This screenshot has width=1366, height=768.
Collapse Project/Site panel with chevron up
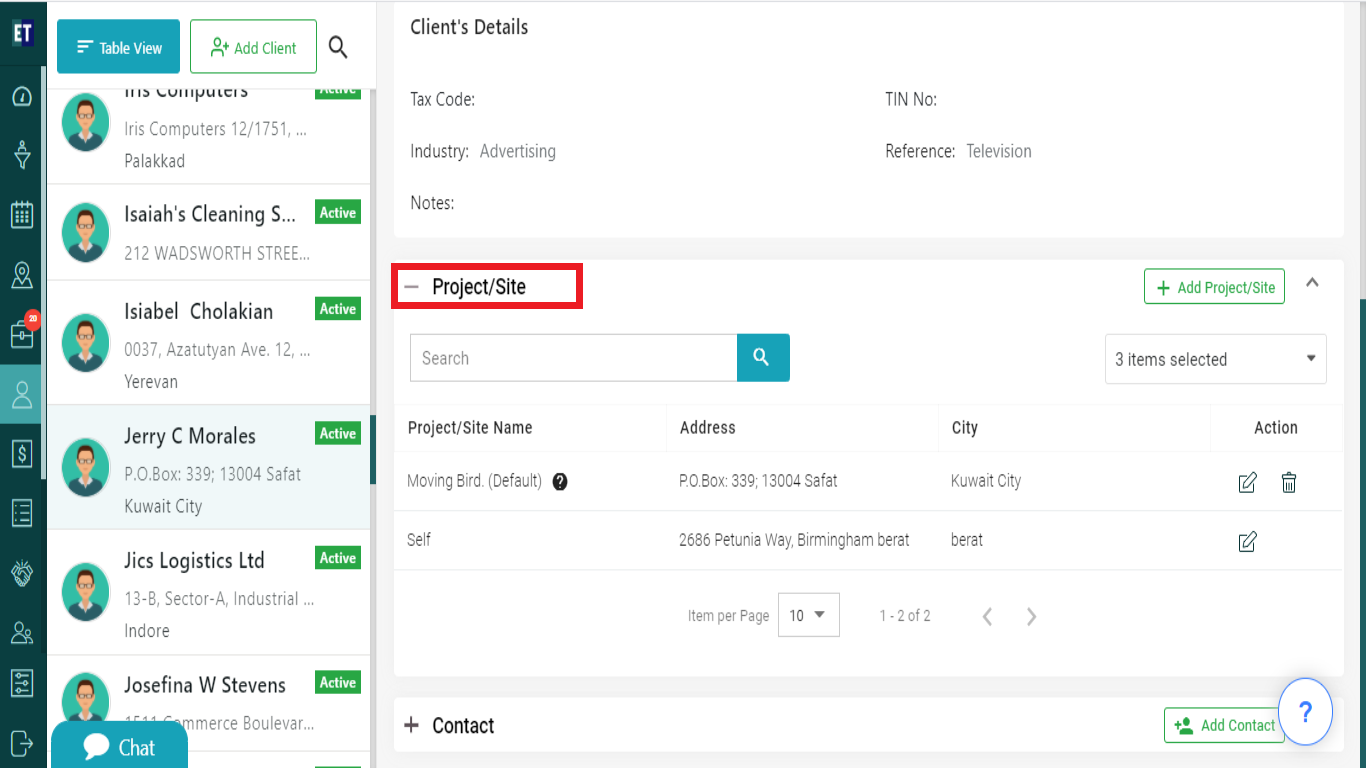point(1313,284)
